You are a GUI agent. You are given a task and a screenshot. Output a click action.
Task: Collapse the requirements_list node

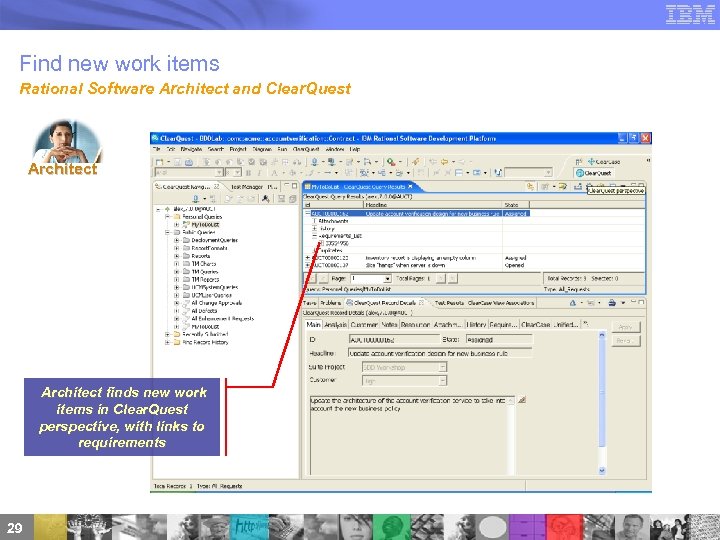click(315, 236)
